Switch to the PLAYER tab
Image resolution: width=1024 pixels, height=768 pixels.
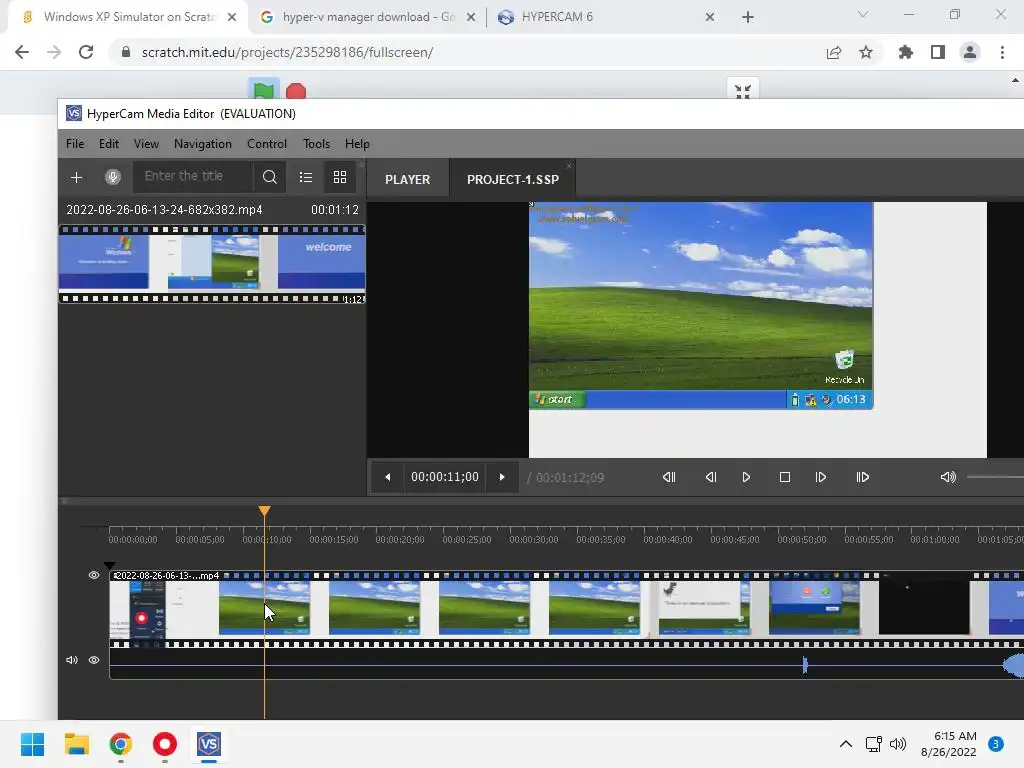coord(408,180)
